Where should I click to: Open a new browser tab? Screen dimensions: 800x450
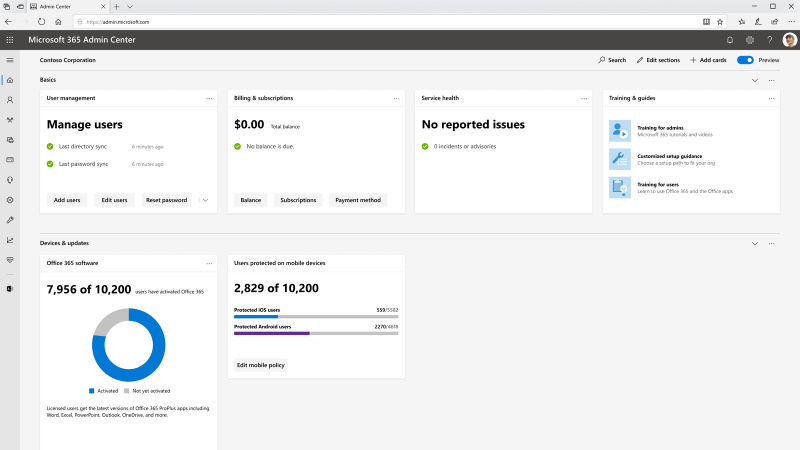coord(116,7)
